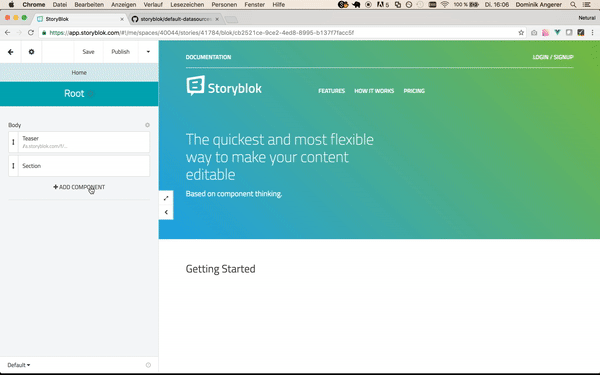Open the Pricing nav item
The image size is (600, 375).
(x=414, y=91)
